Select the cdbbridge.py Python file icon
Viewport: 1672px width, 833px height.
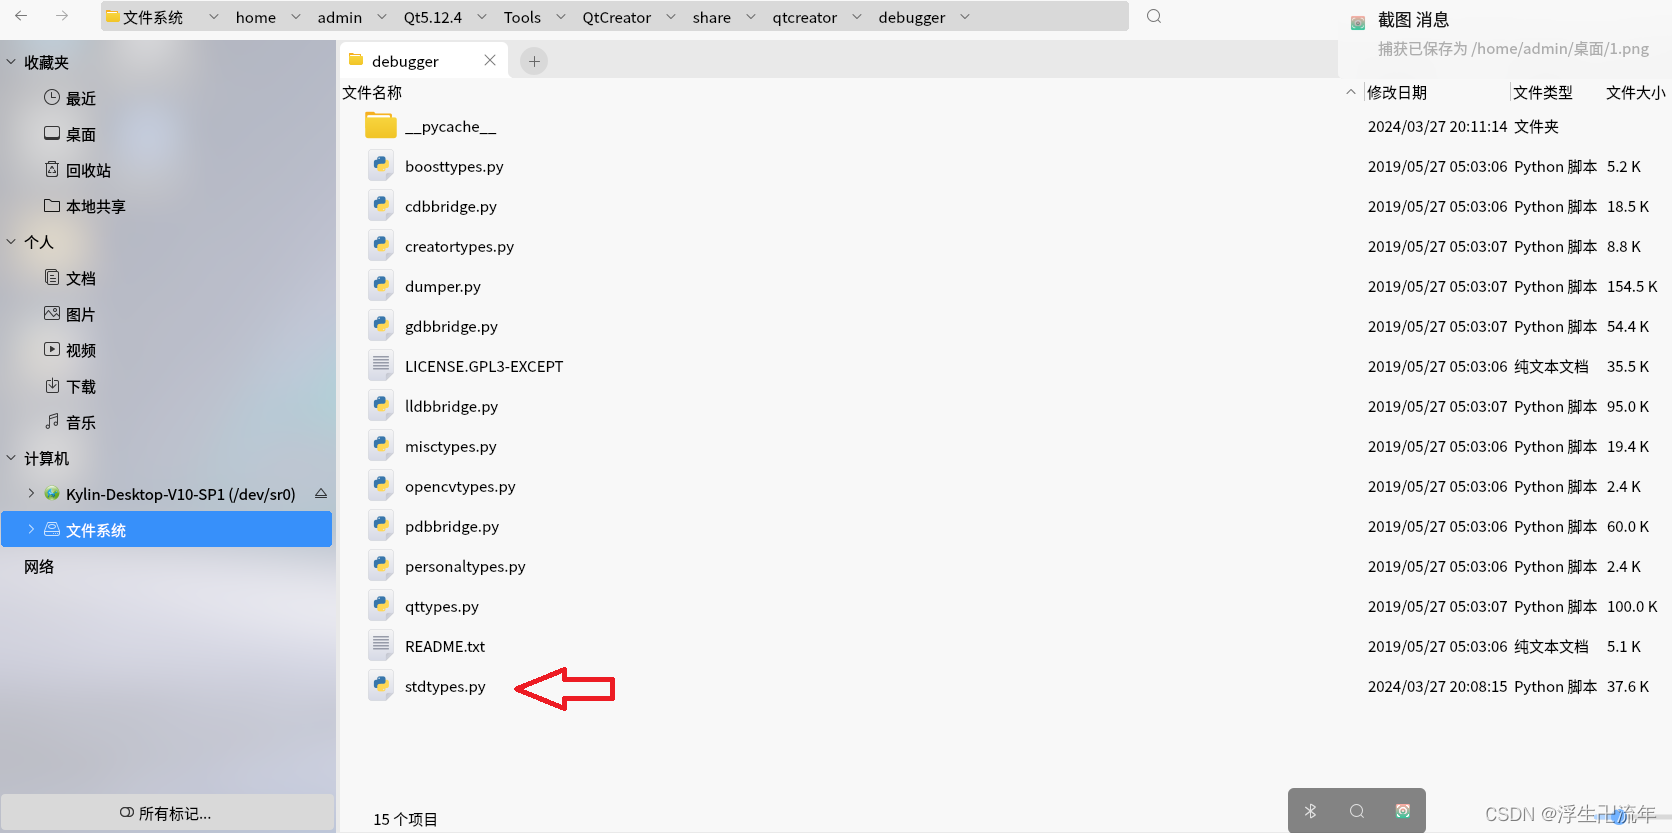pos(381,206)
